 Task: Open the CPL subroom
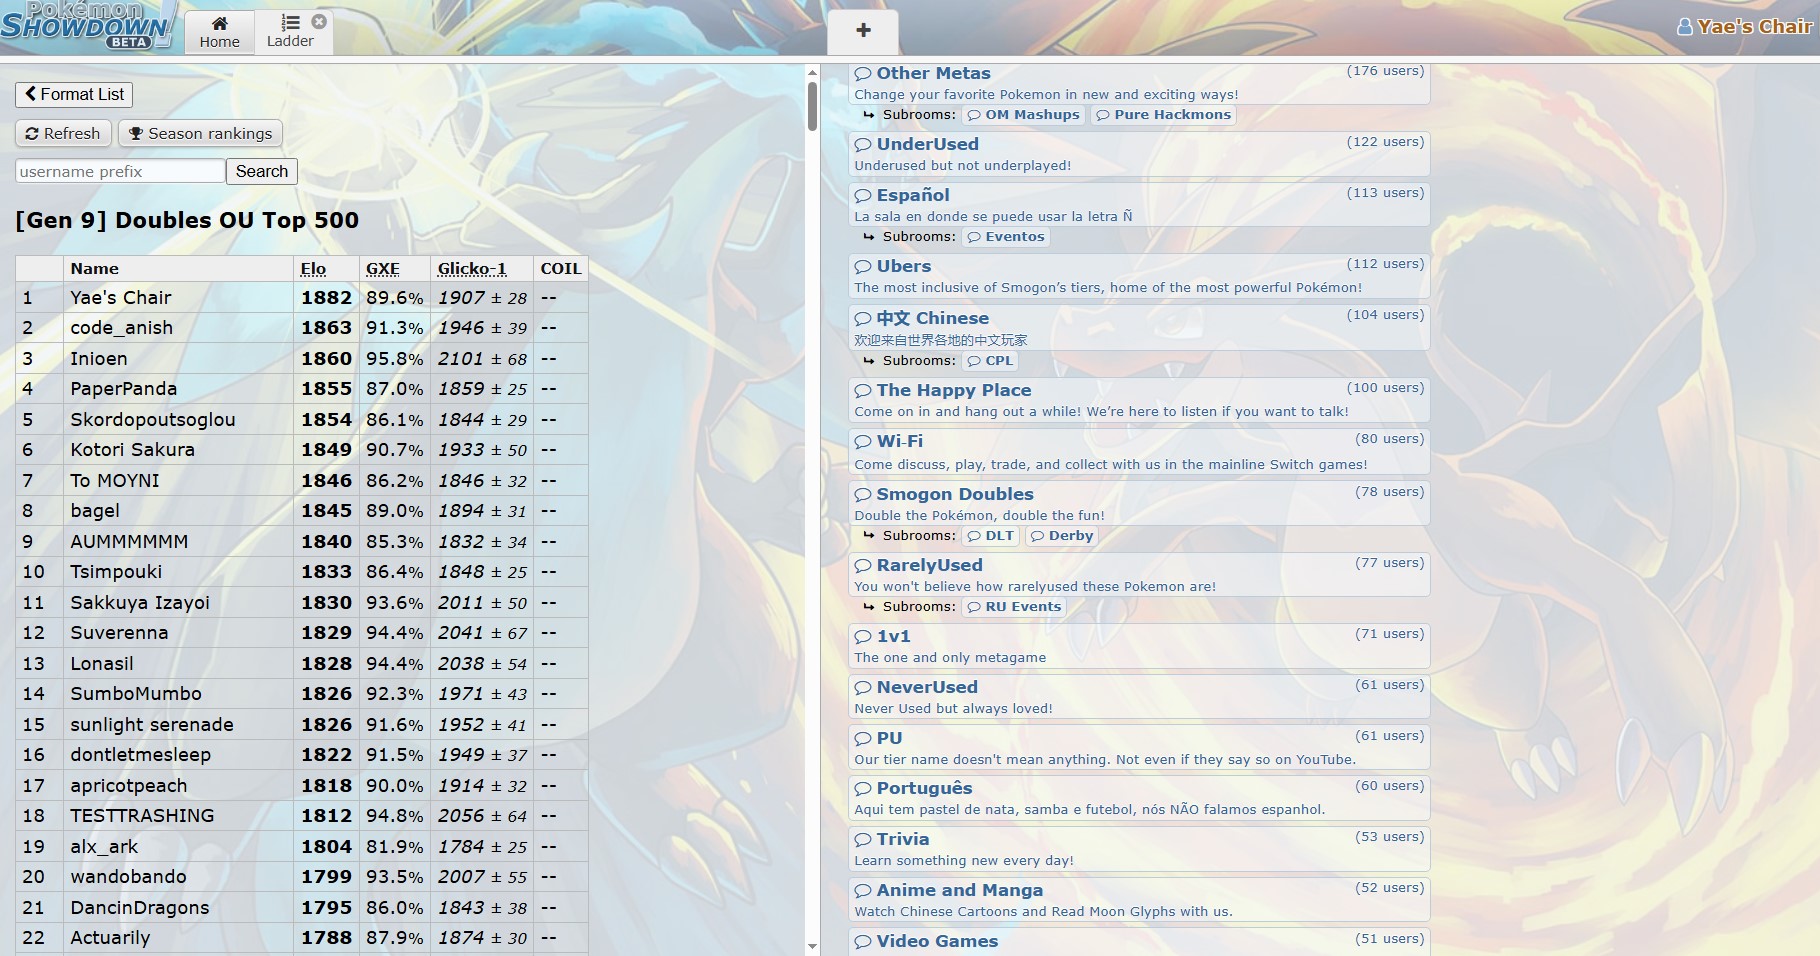pyautogui.click(x=990, y=361)
